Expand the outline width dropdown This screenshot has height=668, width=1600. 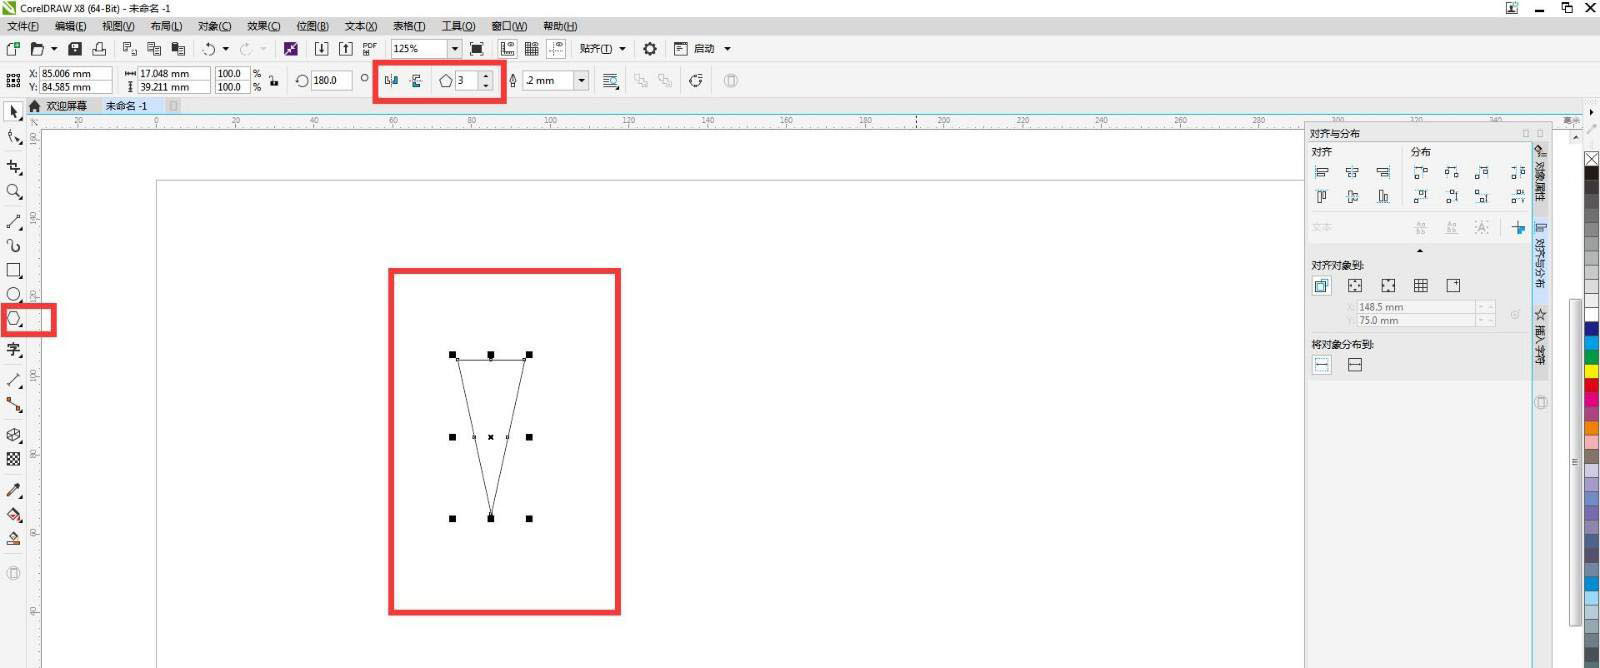click(581, 81)
